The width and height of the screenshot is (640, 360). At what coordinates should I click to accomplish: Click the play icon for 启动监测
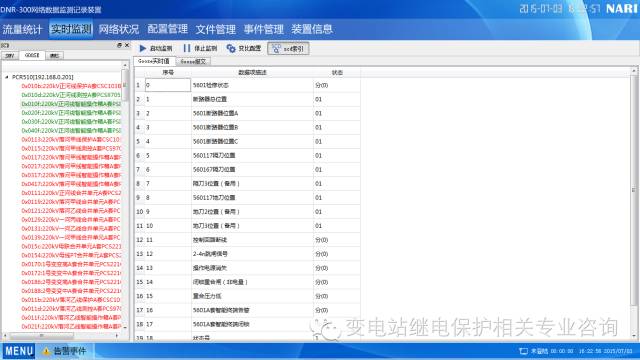pyautogui.click(x=142, y=48)
